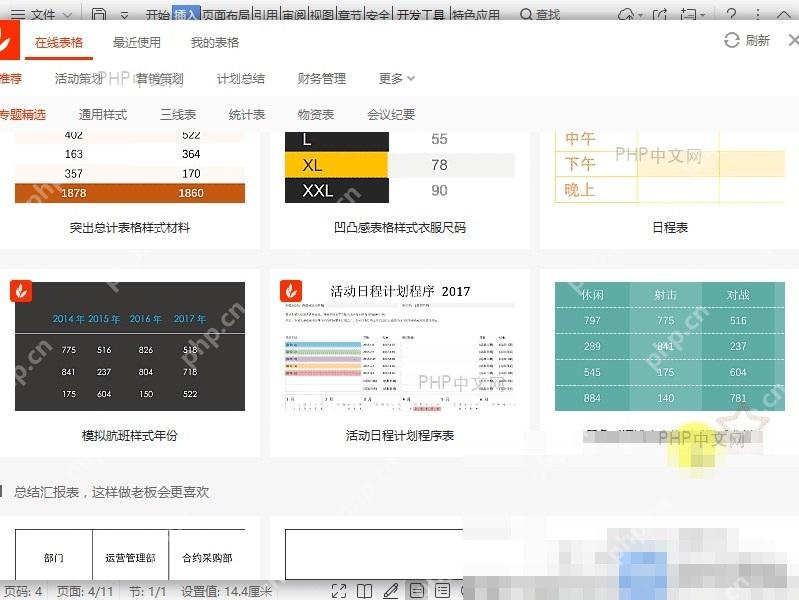Select the 营销策划 category
The image size is (799, 600).
[x=159, y=79]
